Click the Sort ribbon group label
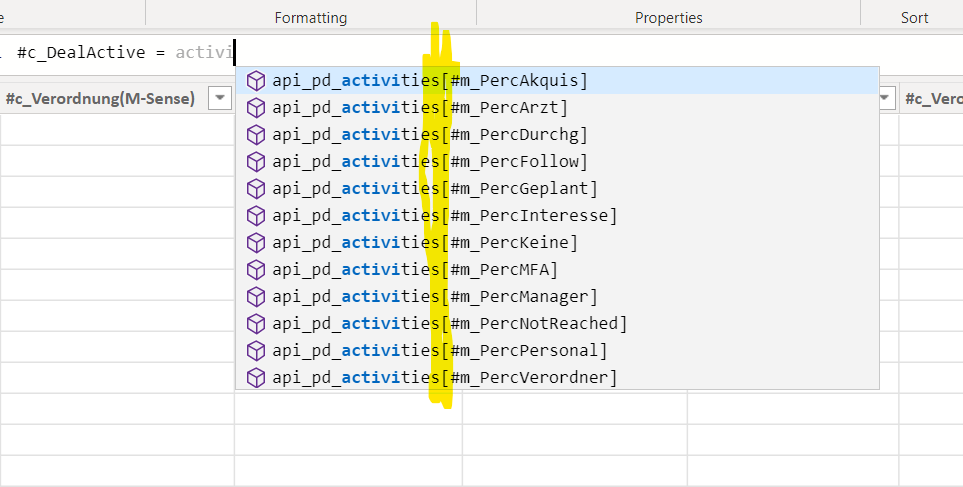This screenshot has width=963, height=487. coord(914,18)
